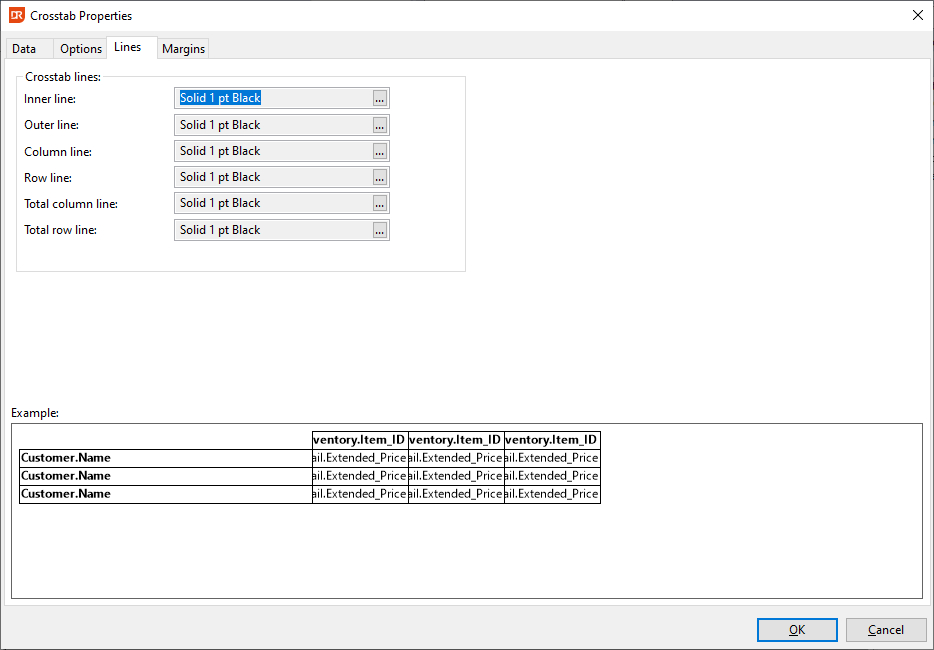The image size is (934, 650).
Task: Click first Customer.Name cell in example preview
Action: [166, 458]
